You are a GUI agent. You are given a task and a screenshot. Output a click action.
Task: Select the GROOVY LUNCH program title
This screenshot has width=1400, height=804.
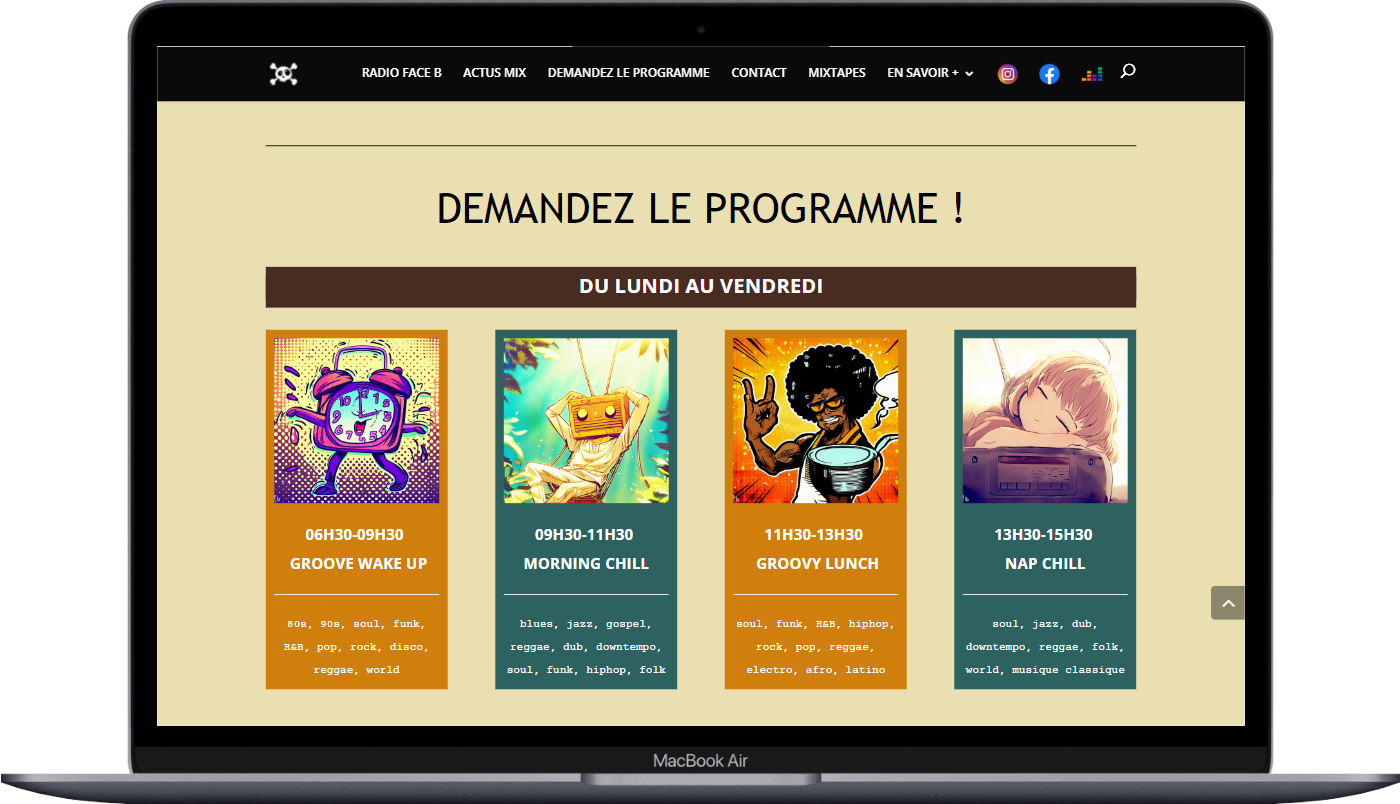pos(817,564)
